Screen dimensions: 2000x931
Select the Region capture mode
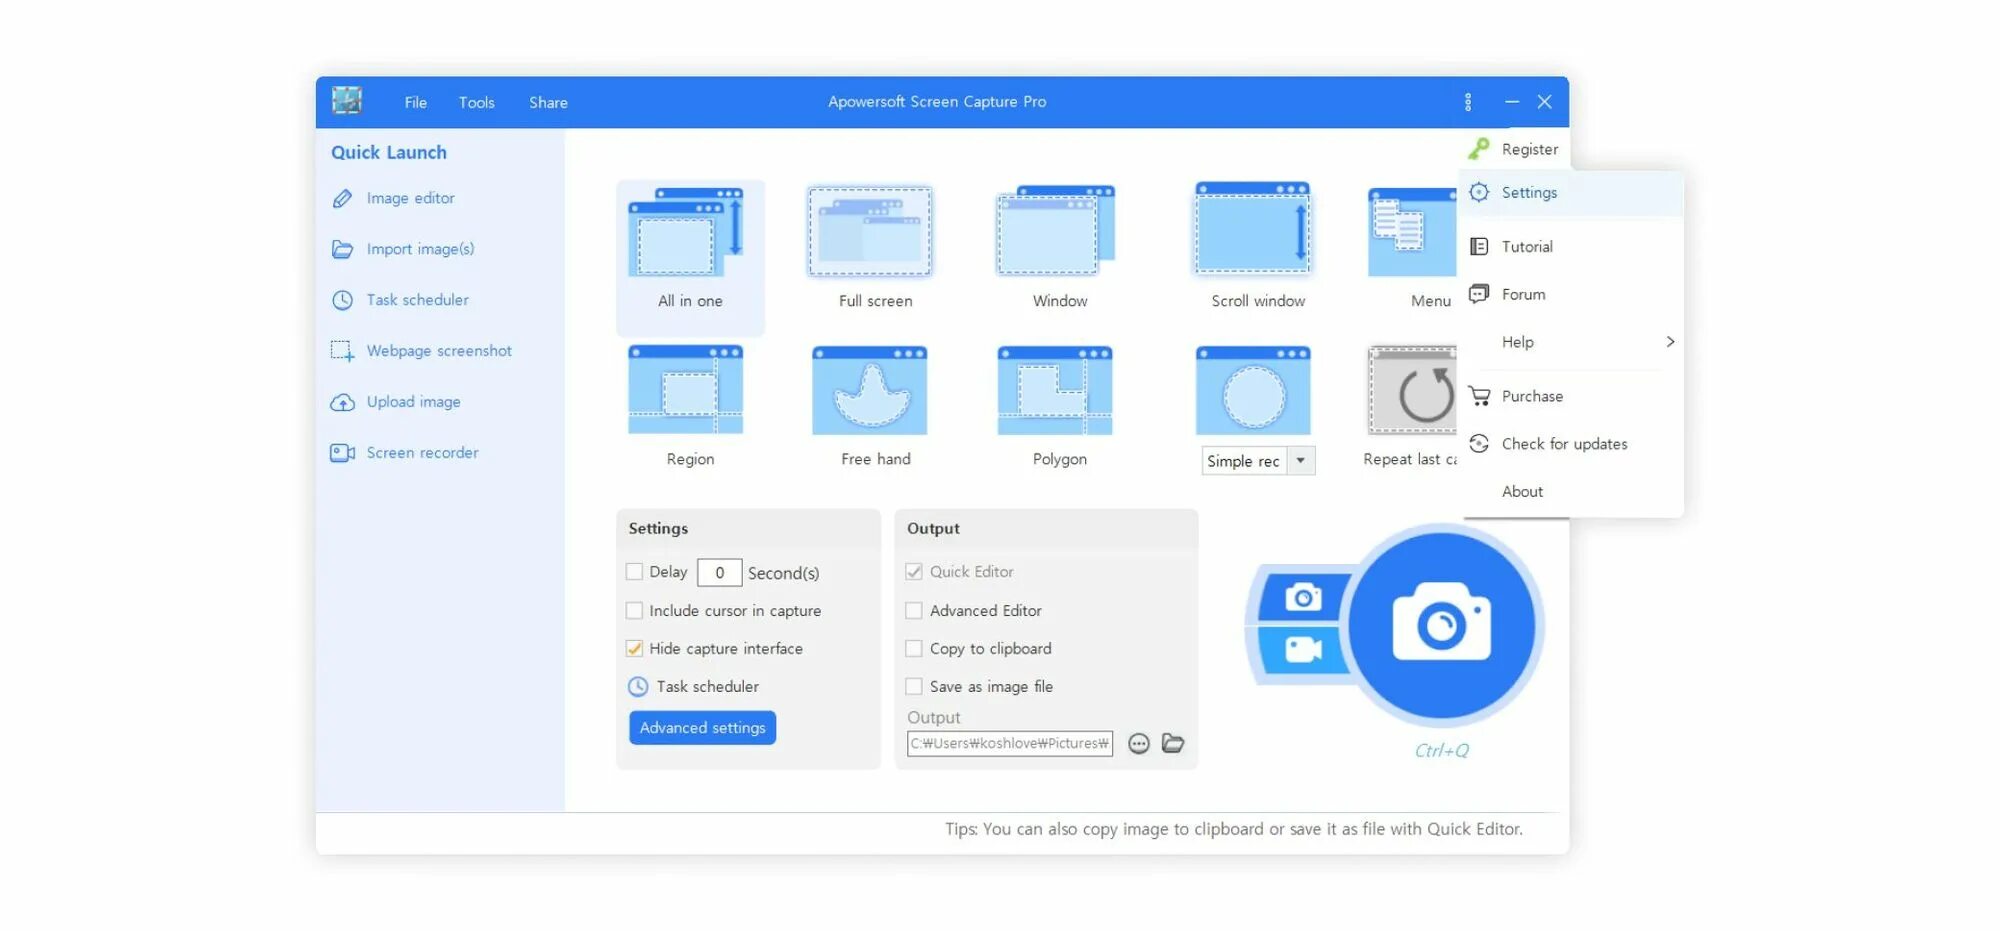685,390
